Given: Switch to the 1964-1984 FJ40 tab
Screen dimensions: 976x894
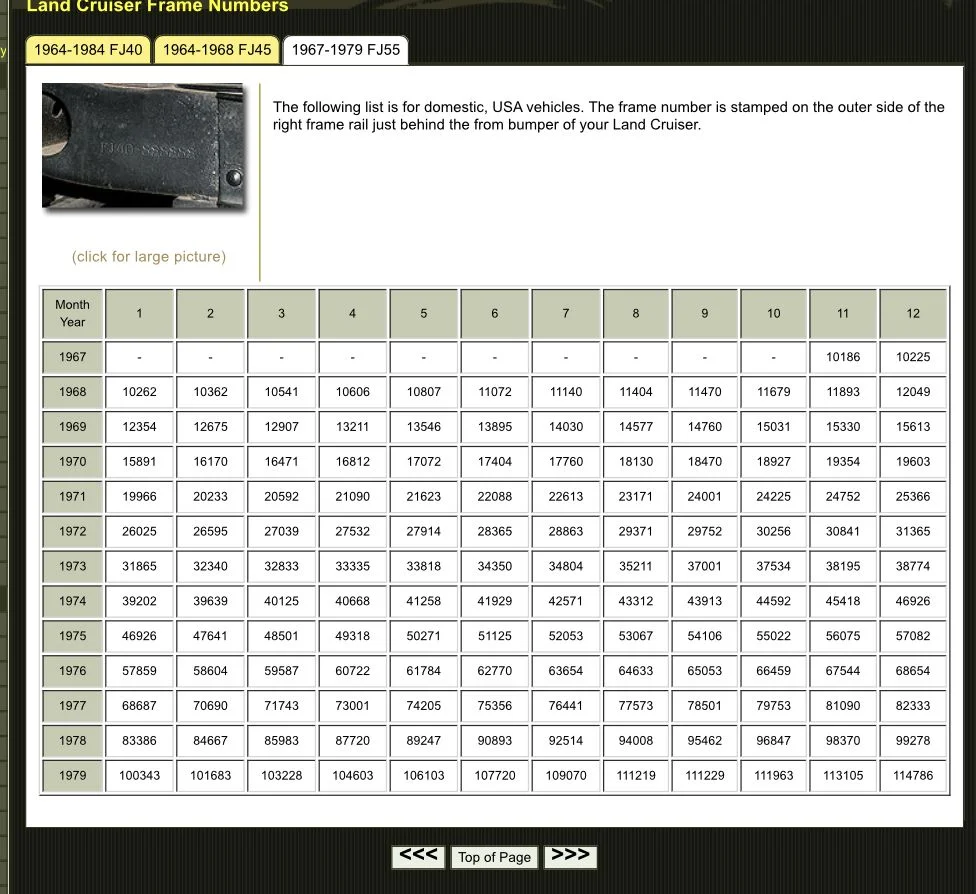Looking at the screenshot, I should click(x=88, y=50).
